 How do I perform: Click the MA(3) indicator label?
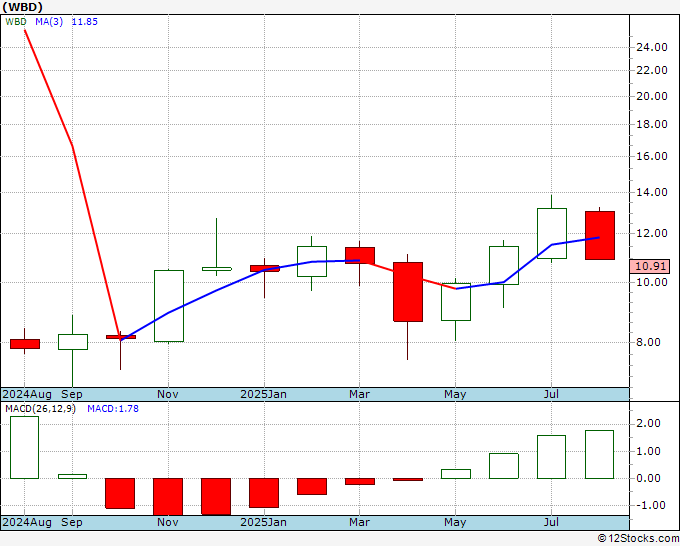49,22
